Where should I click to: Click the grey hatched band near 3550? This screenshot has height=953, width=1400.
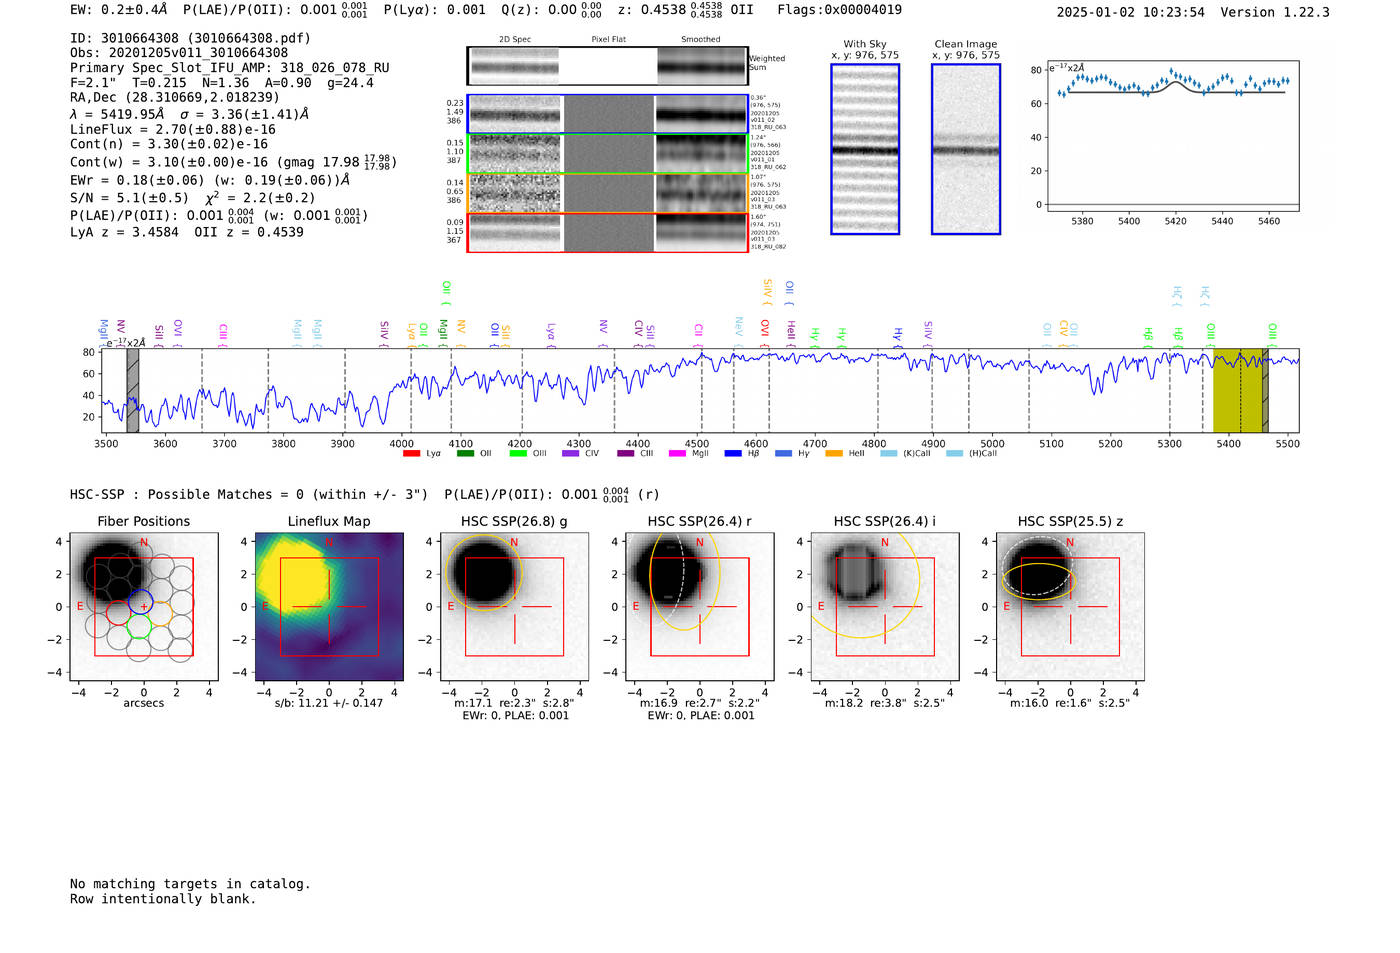(x=133, y=391)
